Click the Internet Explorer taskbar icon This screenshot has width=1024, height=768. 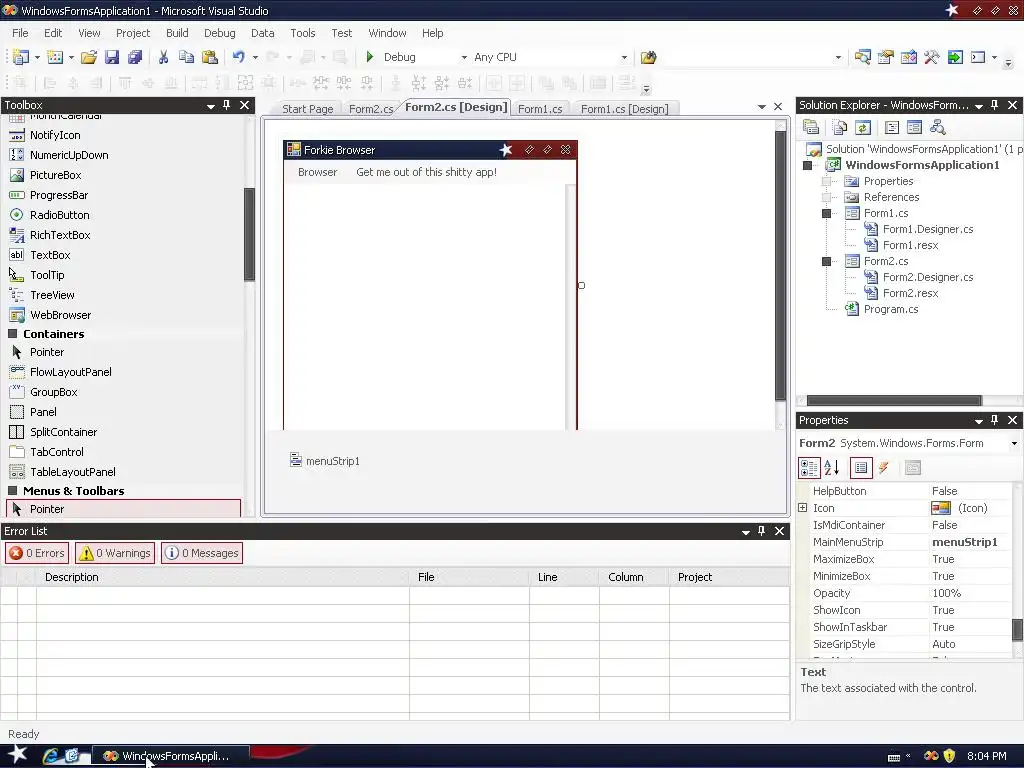50,756
